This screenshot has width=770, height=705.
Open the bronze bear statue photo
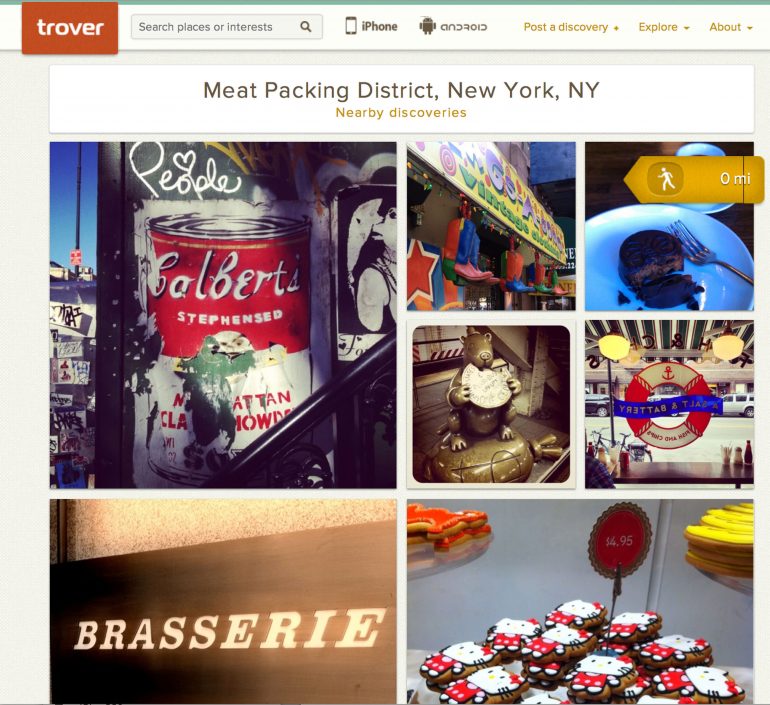(x=491, y=404)
